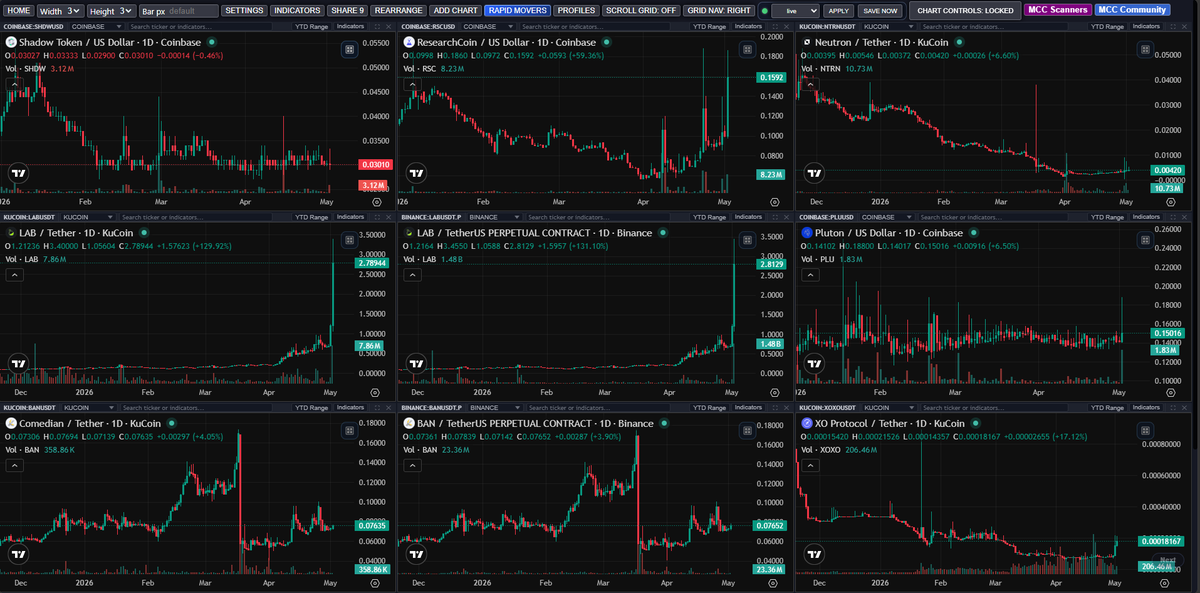
Task: Click the green live status indicator dot
Action: click(x=765, y=10)
